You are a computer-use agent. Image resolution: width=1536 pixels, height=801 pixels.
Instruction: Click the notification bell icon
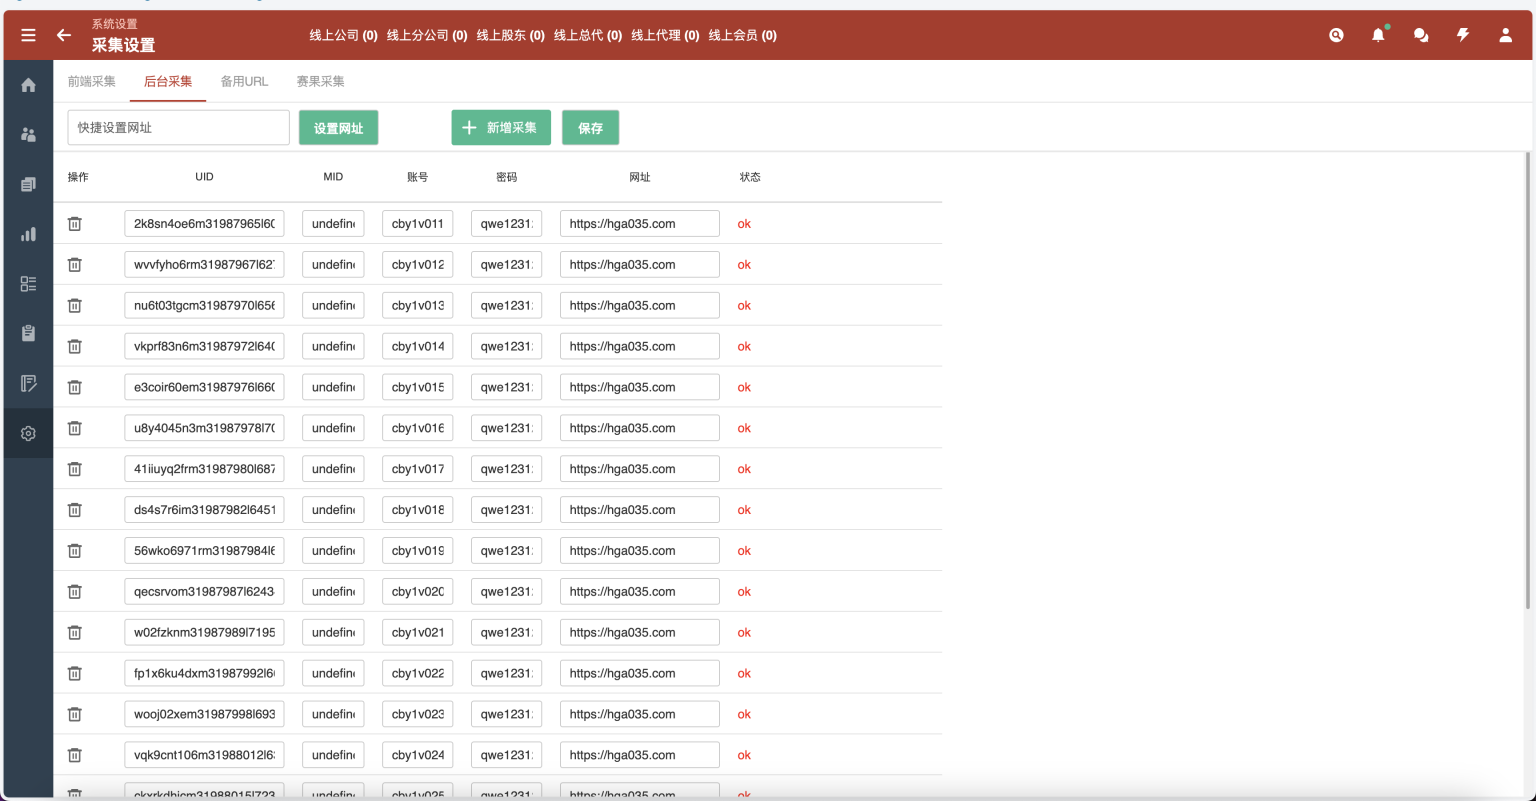(x=1378, y=35)
